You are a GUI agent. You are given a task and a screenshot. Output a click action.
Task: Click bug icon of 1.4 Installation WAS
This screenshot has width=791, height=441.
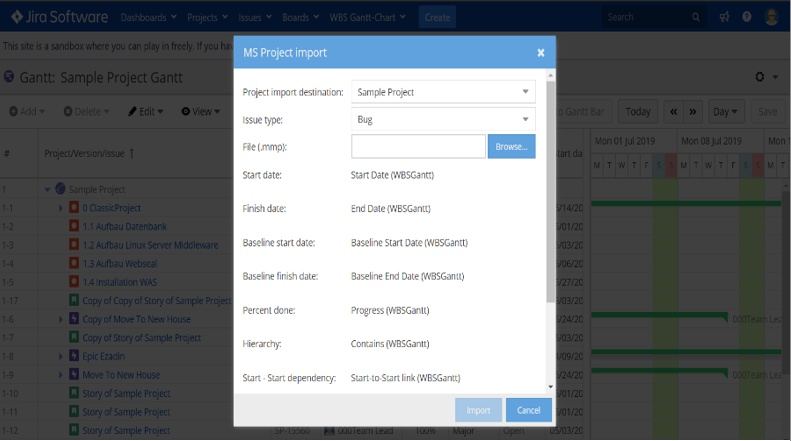pos(74,282)
